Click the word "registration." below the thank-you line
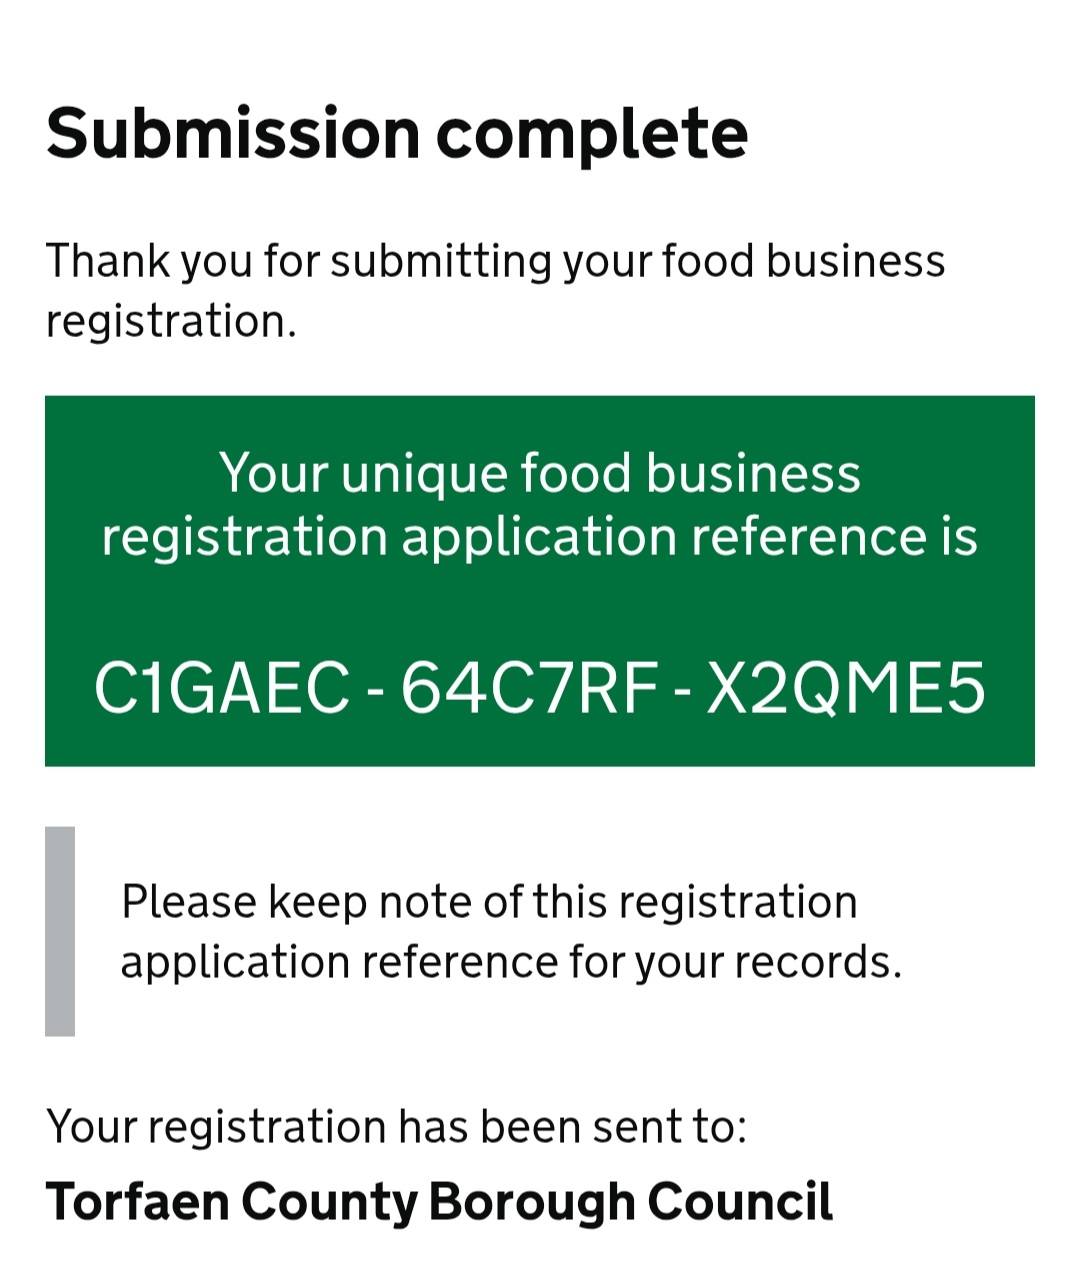This screenshot has width=1080, height=1281. click(x=171, y=322)
